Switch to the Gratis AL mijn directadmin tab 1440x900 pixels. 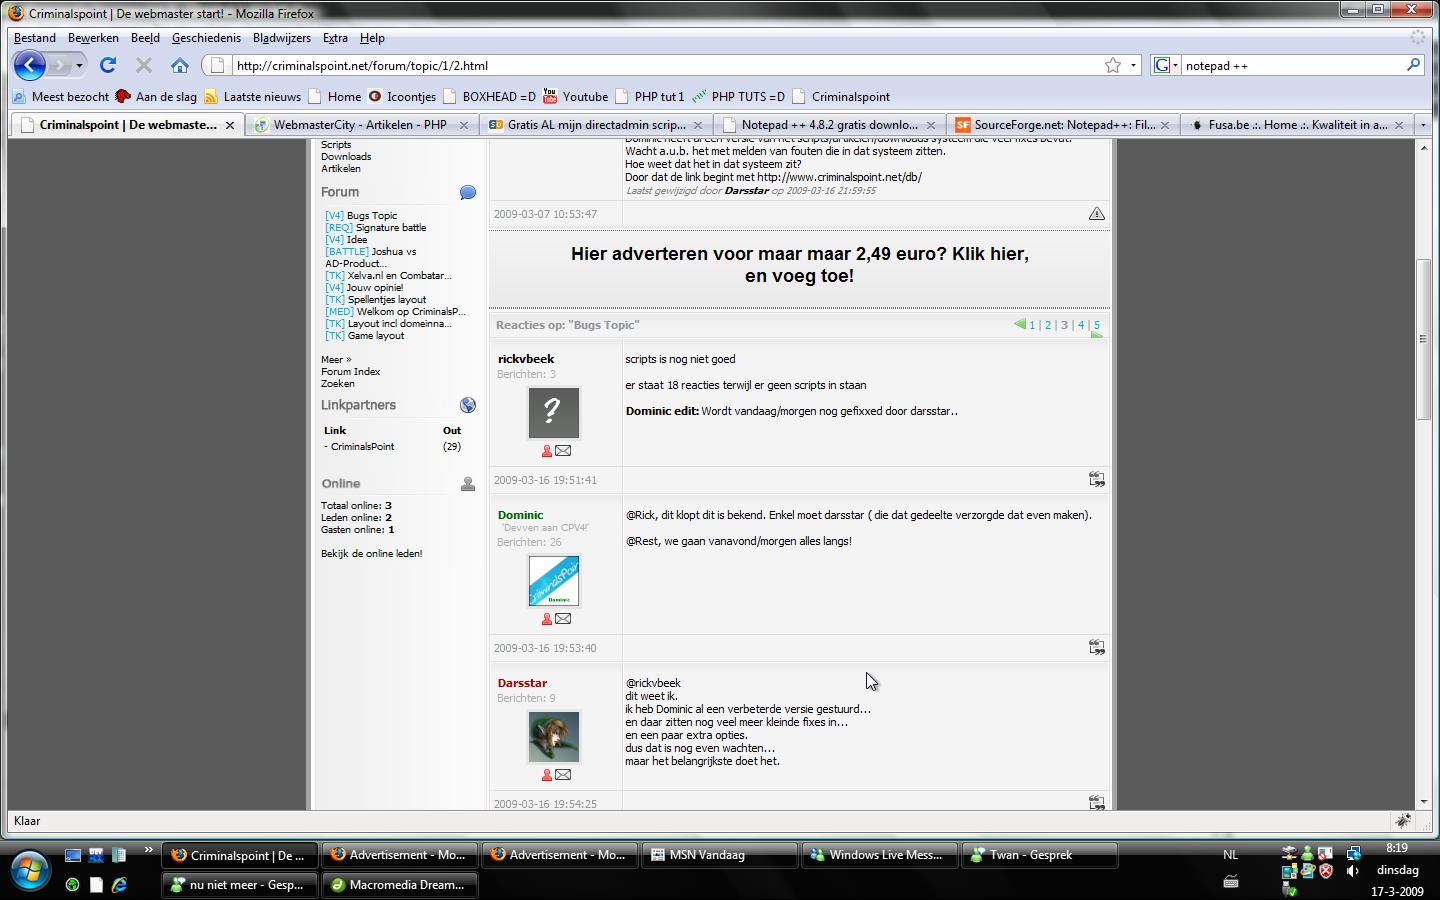pos(596,125)
